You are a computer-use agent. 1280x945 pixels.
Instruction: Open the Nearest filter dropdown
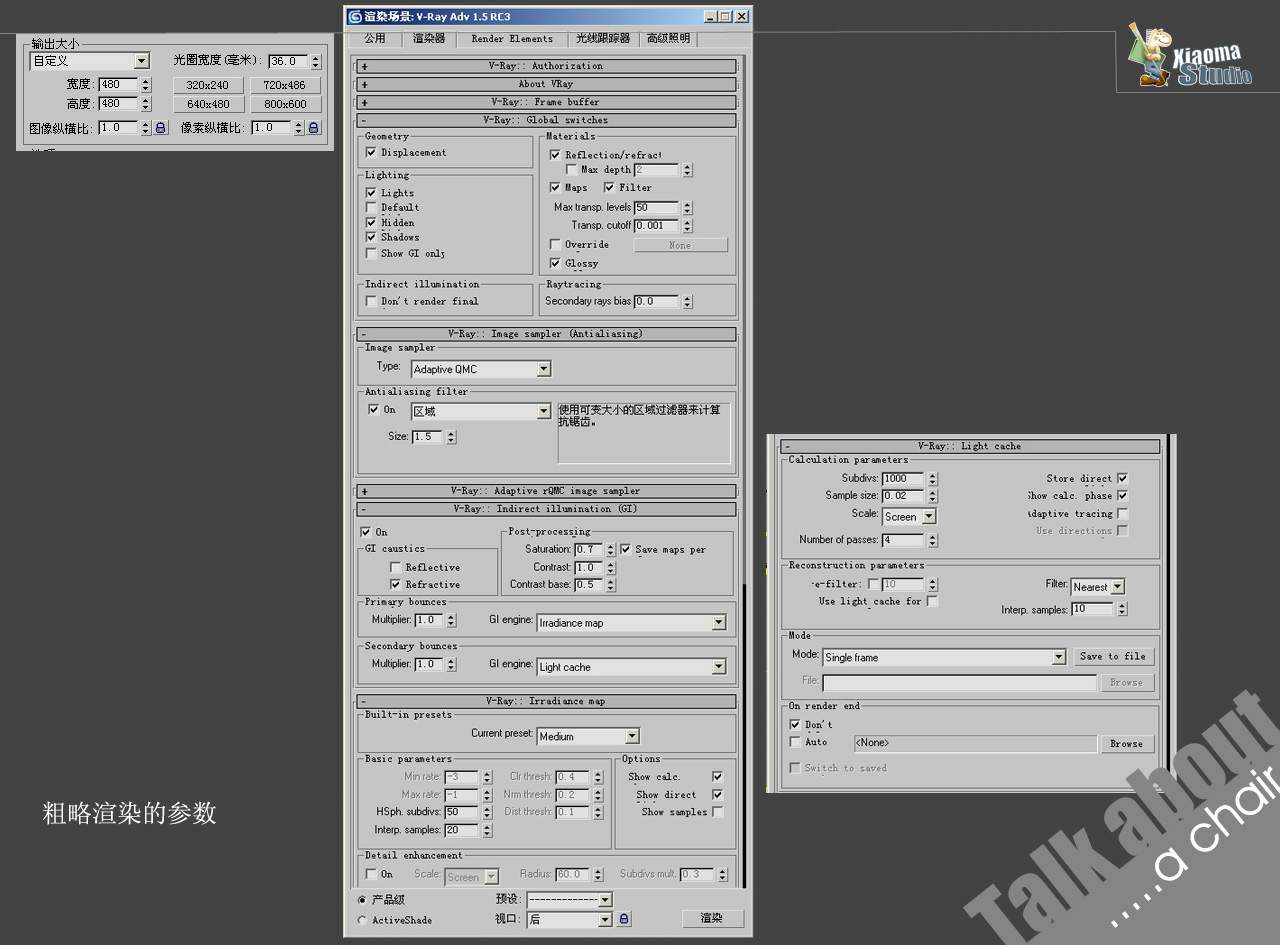1098,587
